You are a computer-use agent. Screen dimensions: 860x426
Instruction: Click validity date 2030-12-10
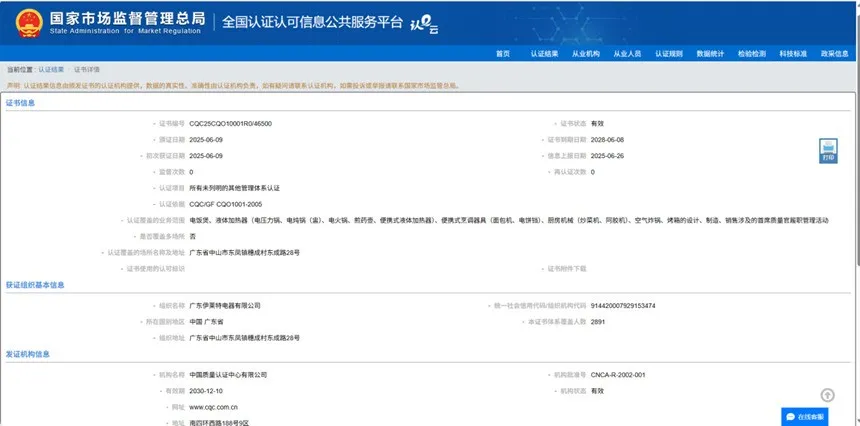coord(206,391)
